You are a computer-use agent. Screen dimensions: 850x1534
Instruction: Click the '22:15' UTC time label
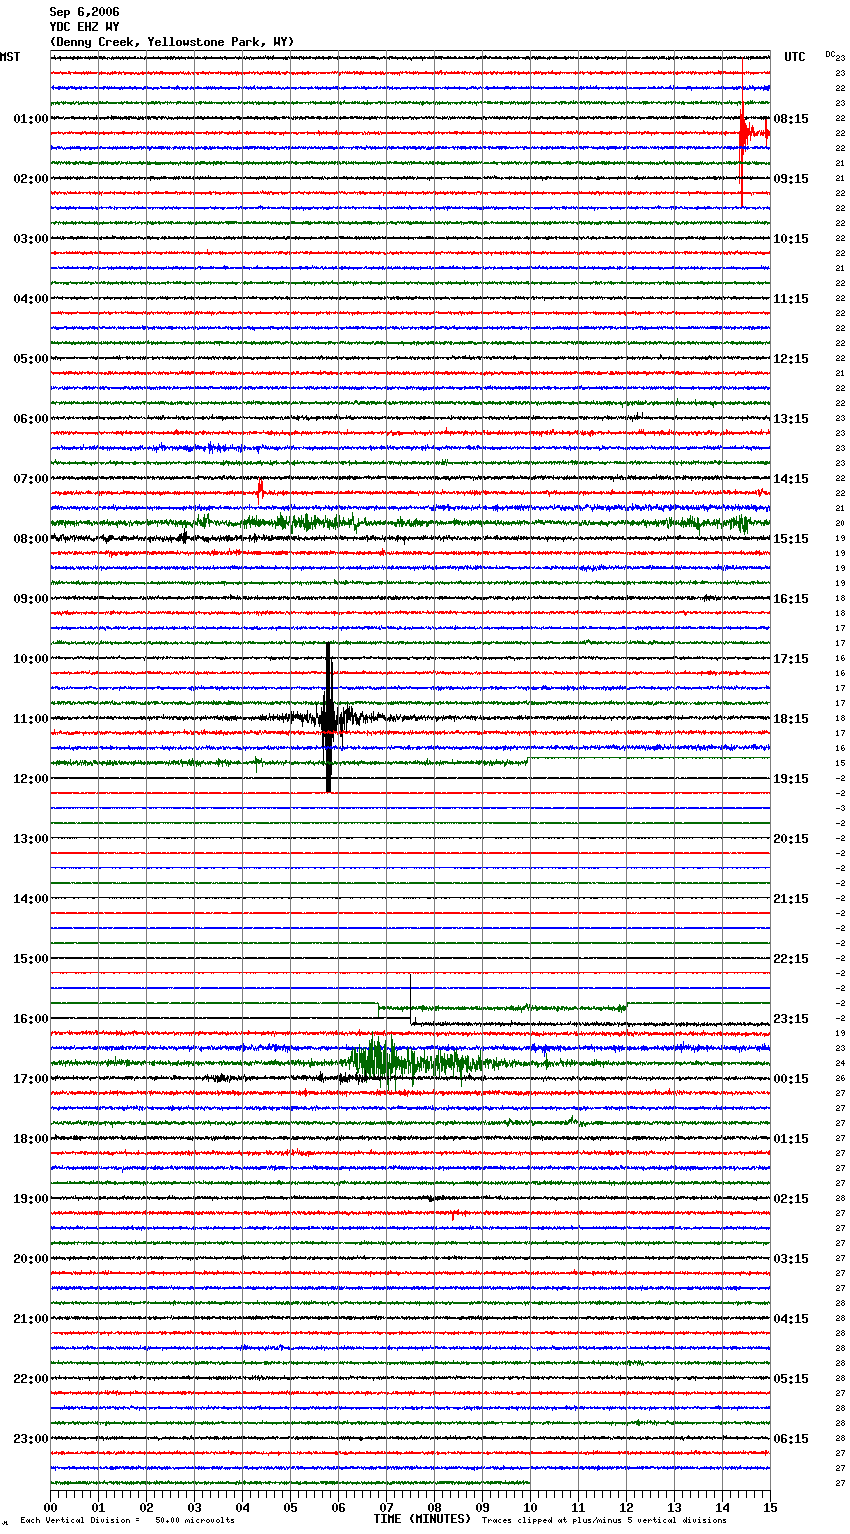(x=791, y=959)
